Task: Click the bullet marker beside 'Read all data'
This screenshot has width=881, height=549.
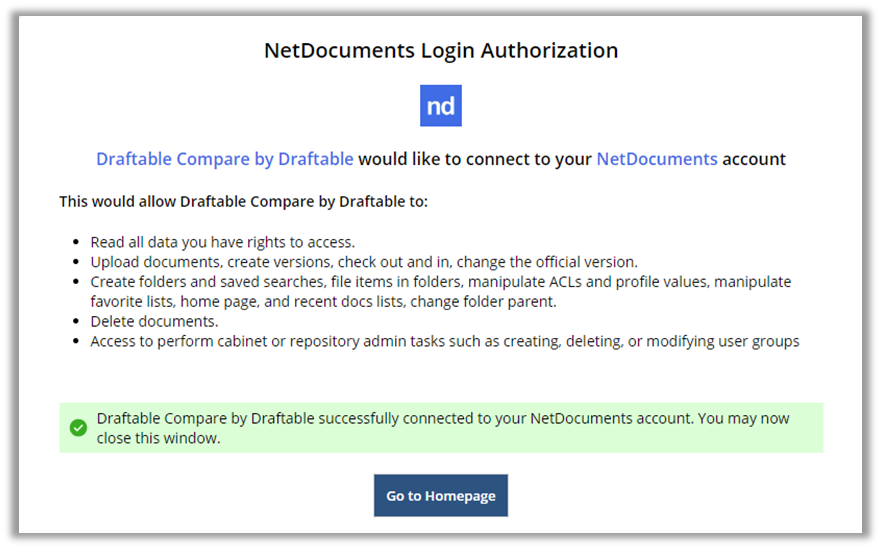Action: [x=76, y=242]
